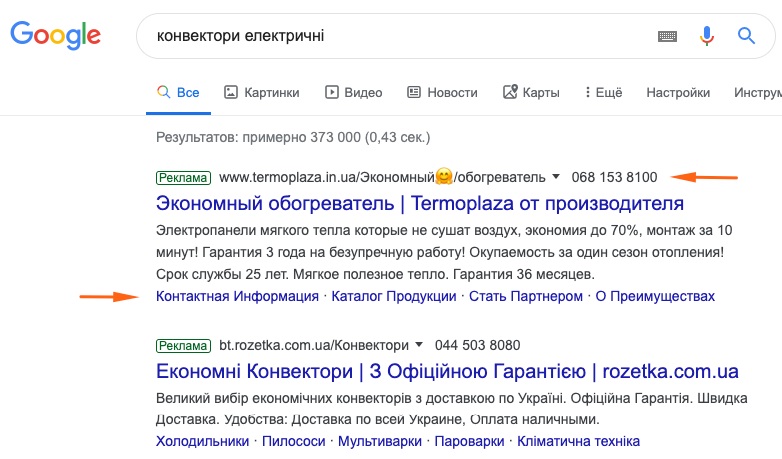Image resolution: width=782 pixels, height=459 pixels.
Task: Click the 'Результатов: примерно 373 000' text
Action: 293,137
